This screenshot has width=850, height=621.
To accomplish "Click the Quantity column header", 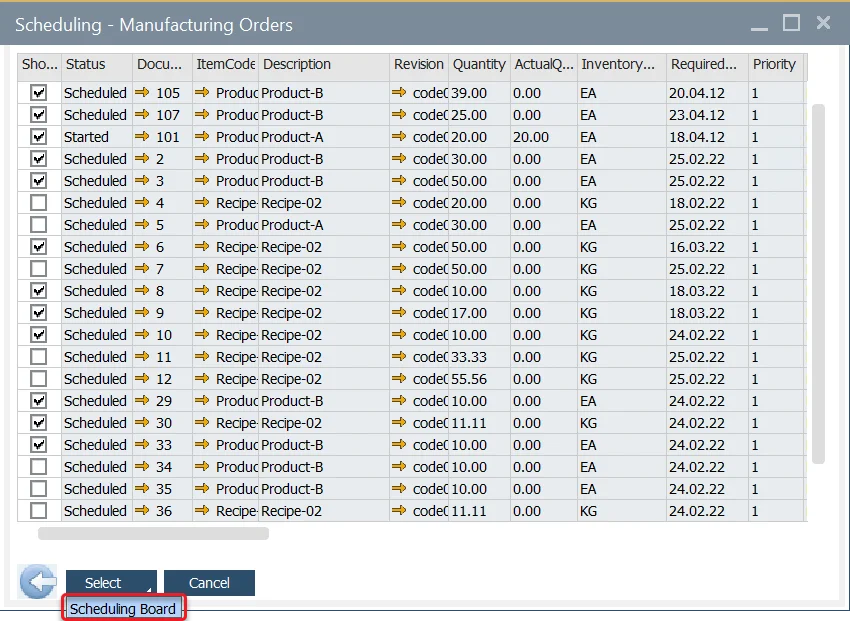I will (478, 66).
